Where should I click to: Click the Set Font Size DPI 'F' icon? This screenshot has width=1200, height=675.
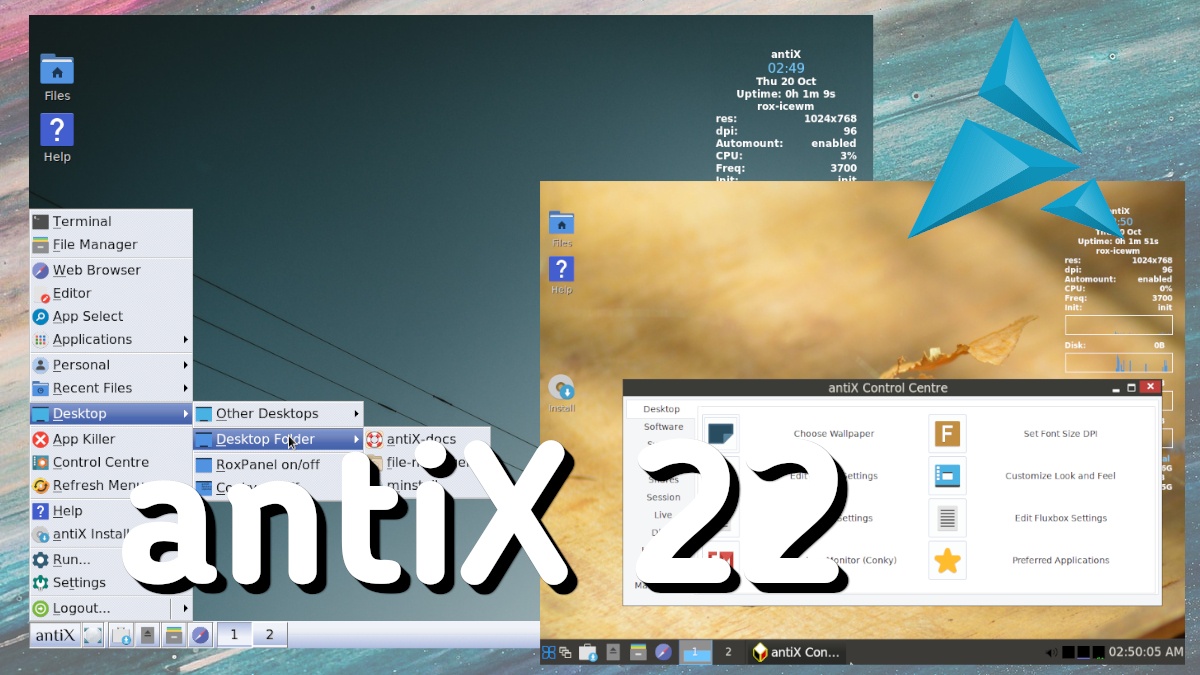click(x=947, y=434)
